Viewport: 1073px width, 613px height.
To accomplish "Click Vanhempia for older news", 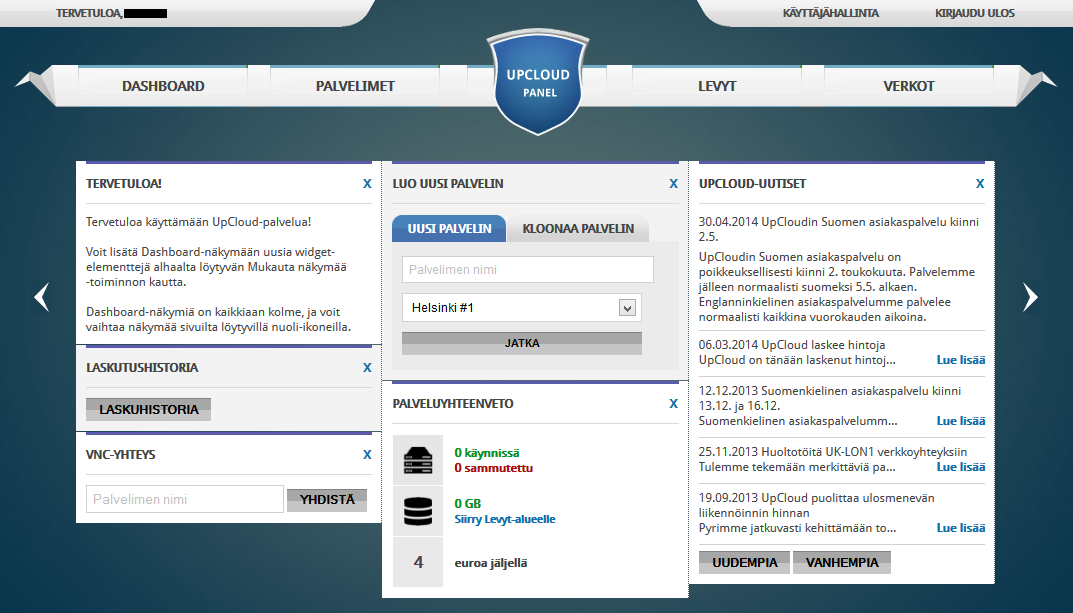I will click(x=842, y=562).
